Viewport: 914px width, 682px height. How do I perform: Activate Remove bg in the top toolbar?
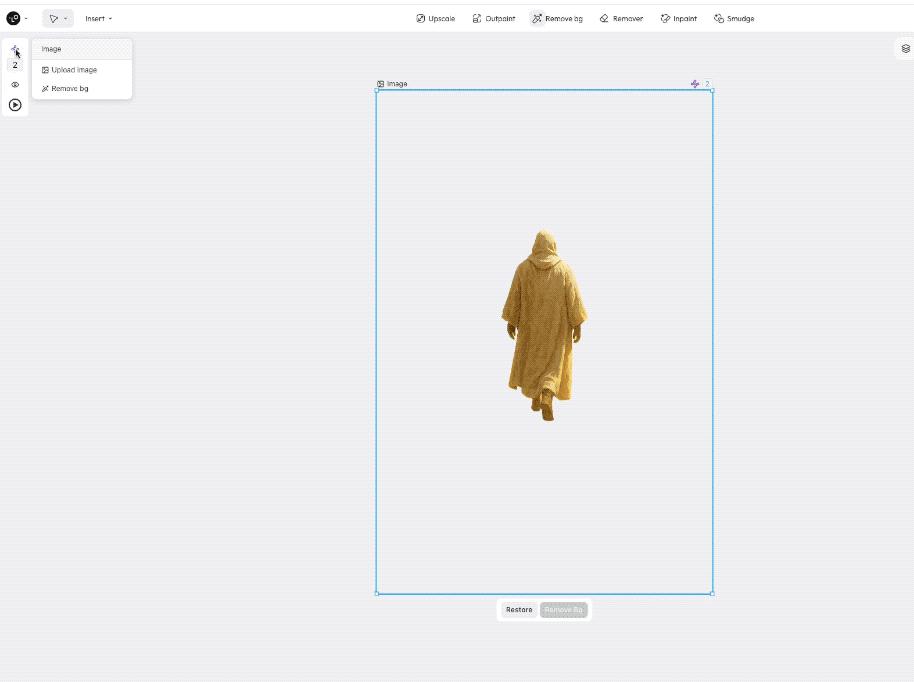[x=557, y=19]
